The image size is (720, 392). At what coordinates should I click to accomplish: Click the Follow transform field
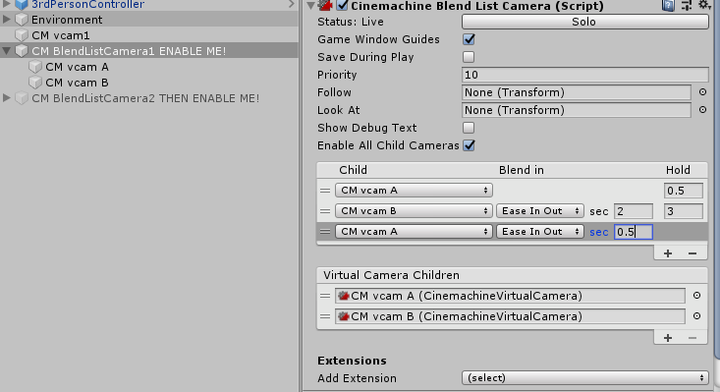[576, 92]
